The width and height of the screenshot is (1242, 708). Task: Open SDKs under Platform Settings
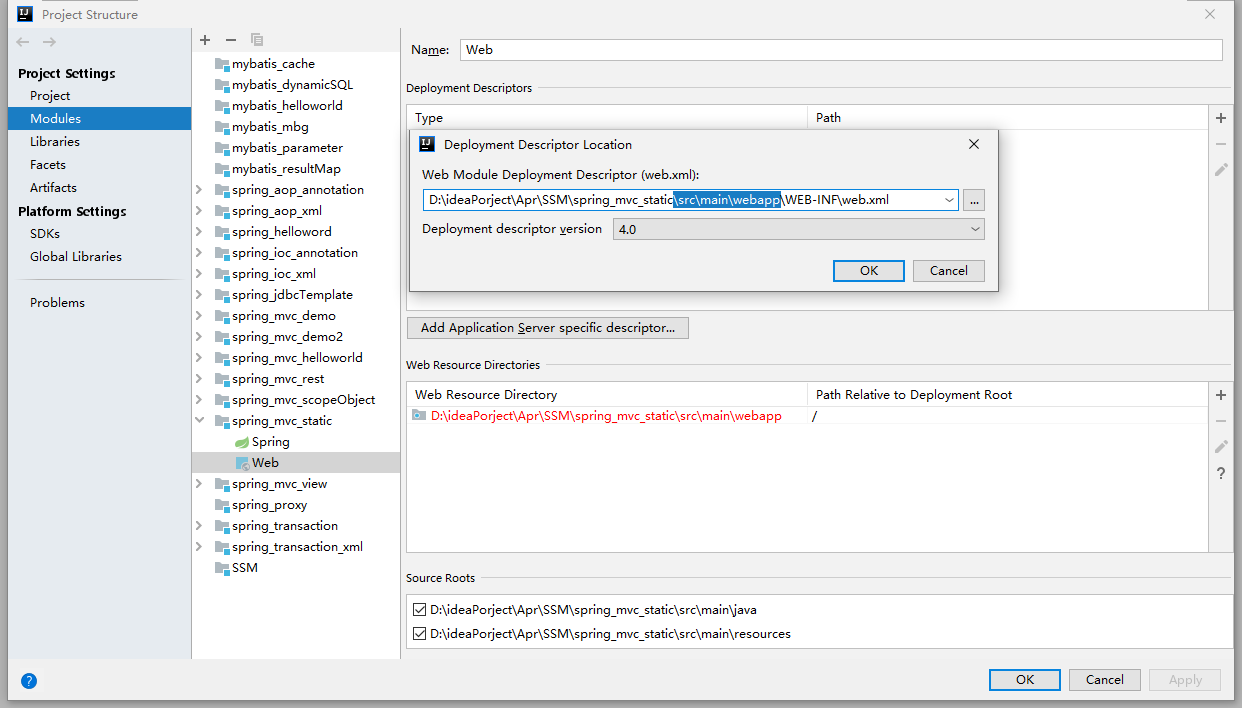[46, 234]
